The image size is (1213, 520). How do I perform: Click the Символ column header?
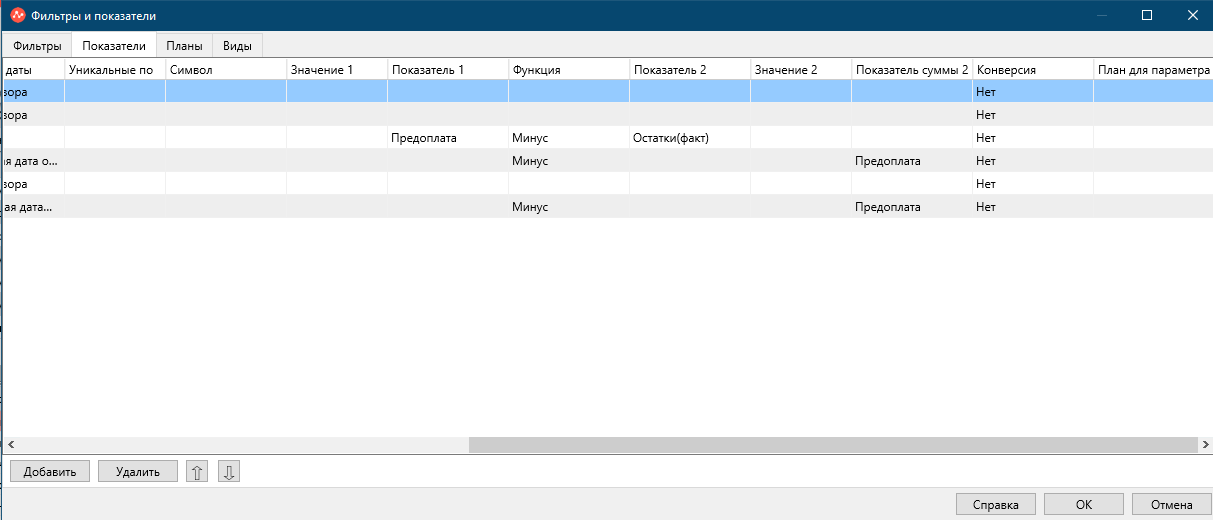[x=226, y=70]
